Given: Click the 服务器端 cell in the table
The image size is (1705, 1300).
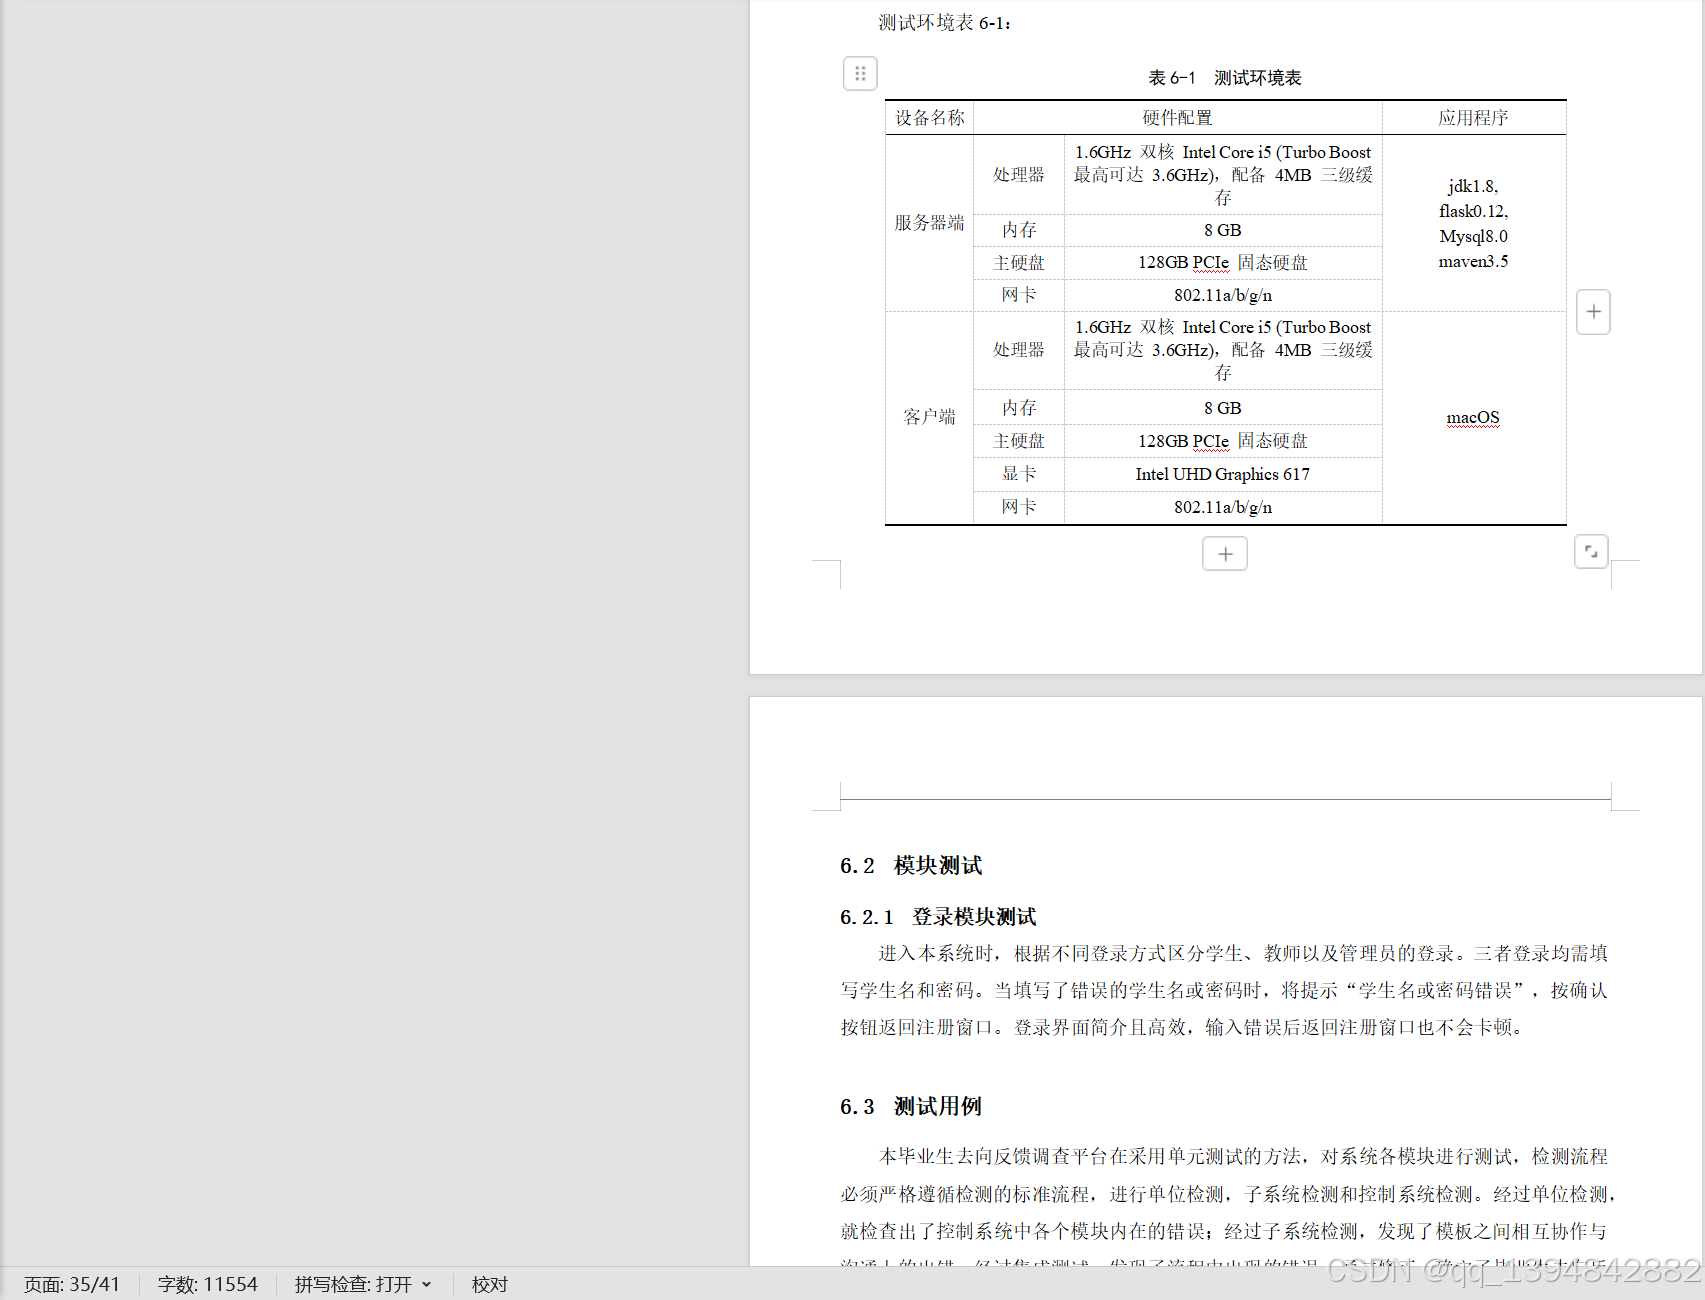Looking at the screenshot, I should (x=928, y=223).
